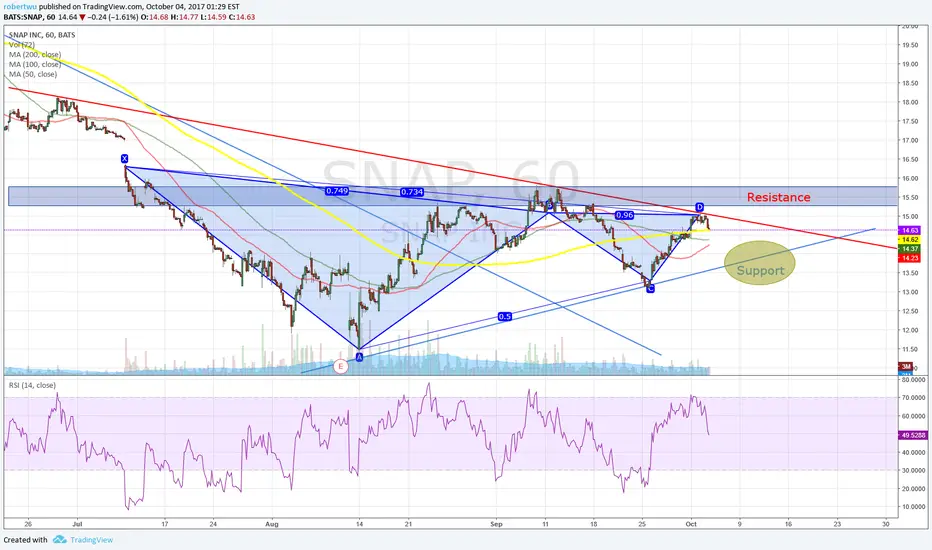Select the X point label of pattern
Viewport: 932px width, 550px height.
click(124, 159)
